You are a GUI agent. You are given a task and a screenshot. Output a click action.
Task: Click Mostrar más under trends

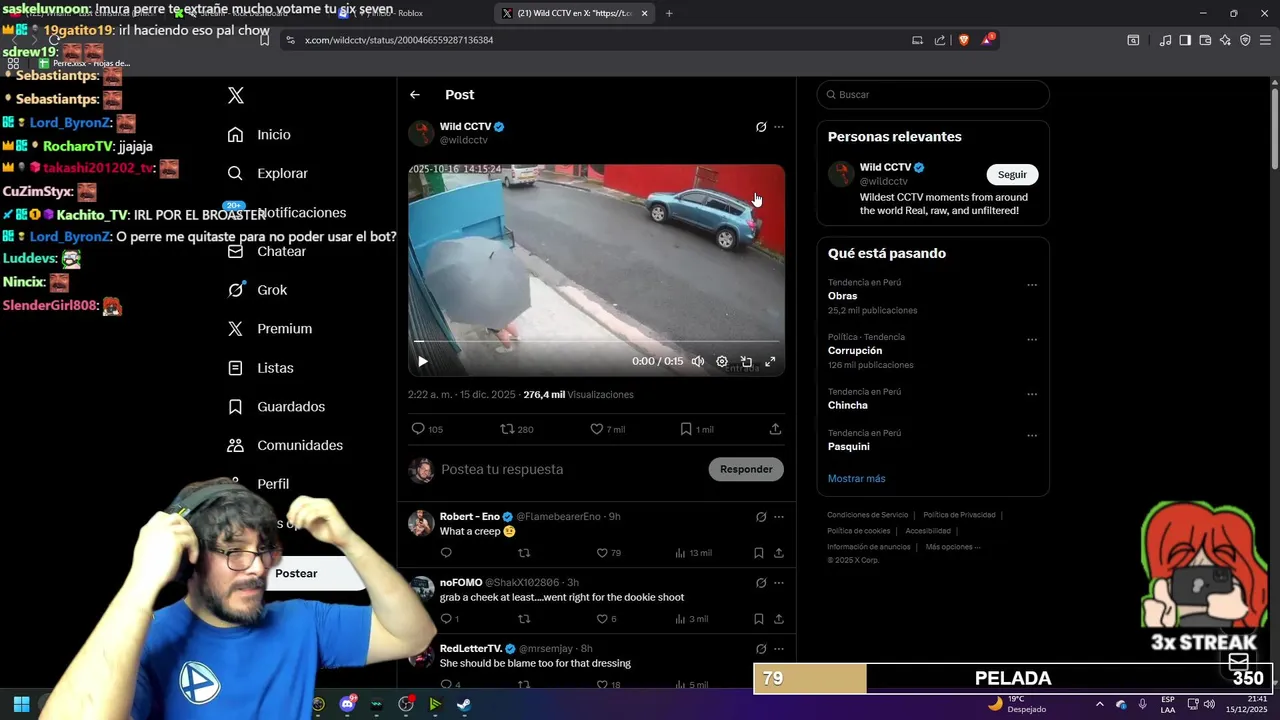856,479
